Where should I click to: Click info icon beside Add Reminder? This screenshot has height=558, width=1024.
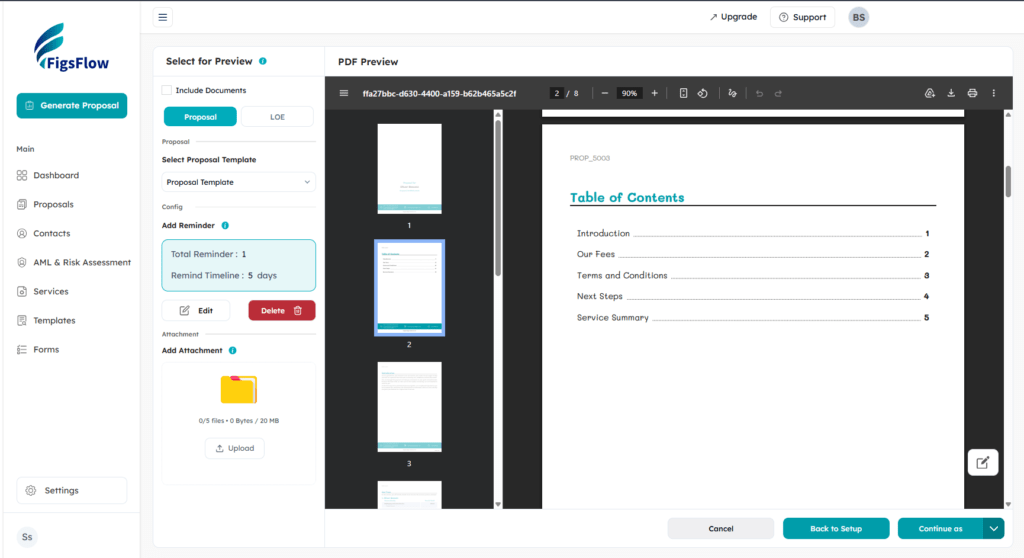pos(225,225)
